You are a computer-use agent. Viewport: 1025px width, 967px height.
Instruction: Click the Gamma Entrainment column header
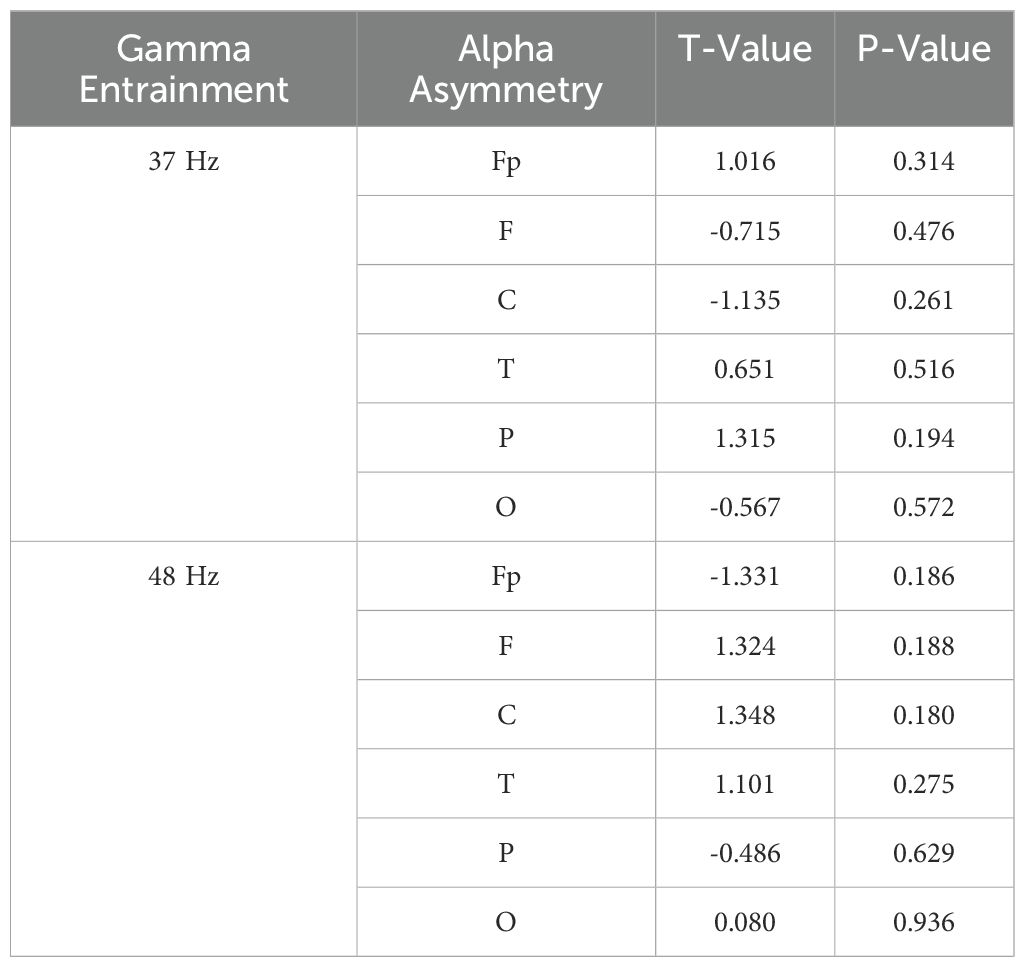[x=184, y=69]
